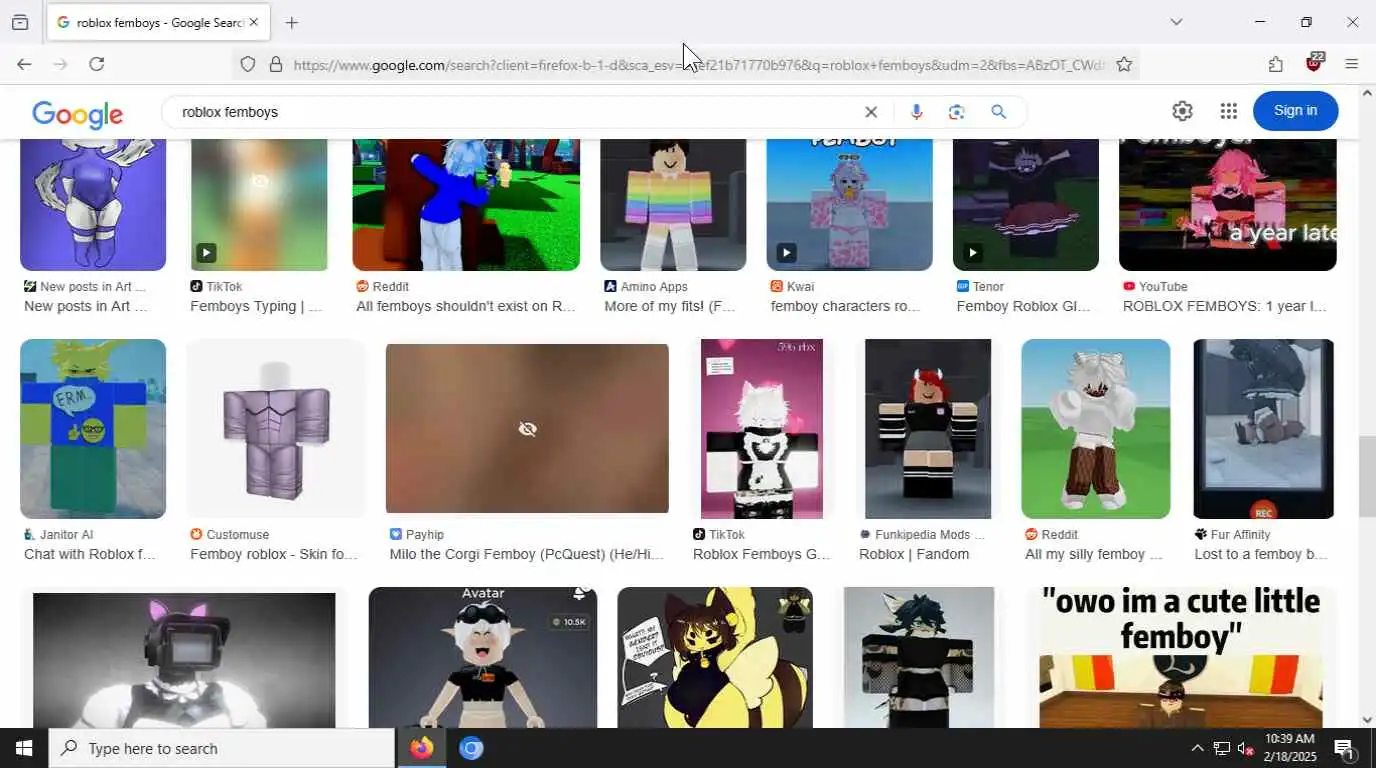Click the Firefox address bar URL
The height and width of the screenshot is (768, 1376).
click(698, 65)
